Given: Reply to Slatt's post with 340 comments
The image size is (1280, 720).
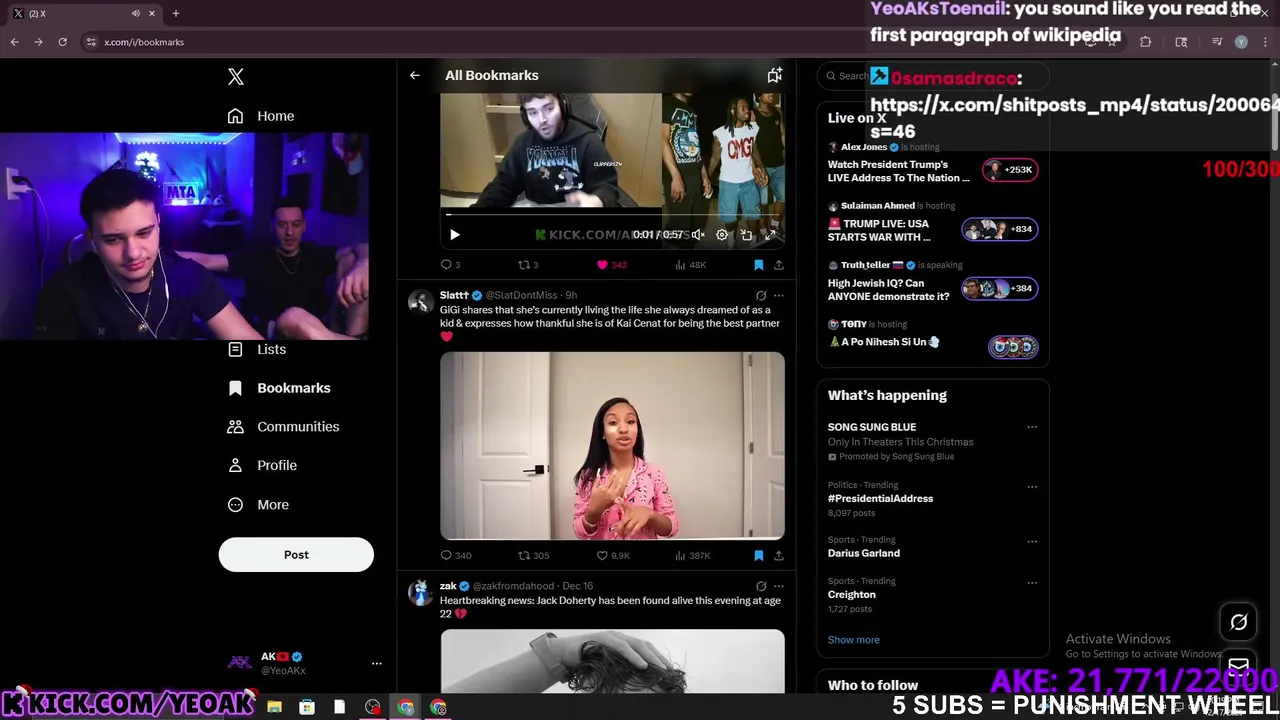Looking at the screenshot, I should 455,555.
